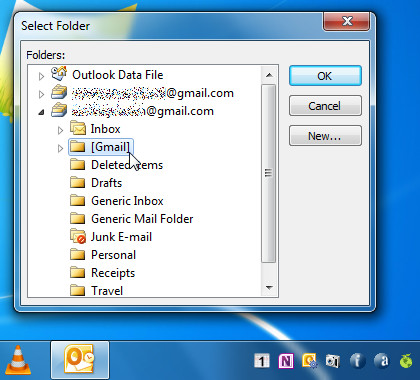The height and width of the screenshot is (380, 420).
Task: Select the 'Travel' folder name
Action: click(107, 291)
